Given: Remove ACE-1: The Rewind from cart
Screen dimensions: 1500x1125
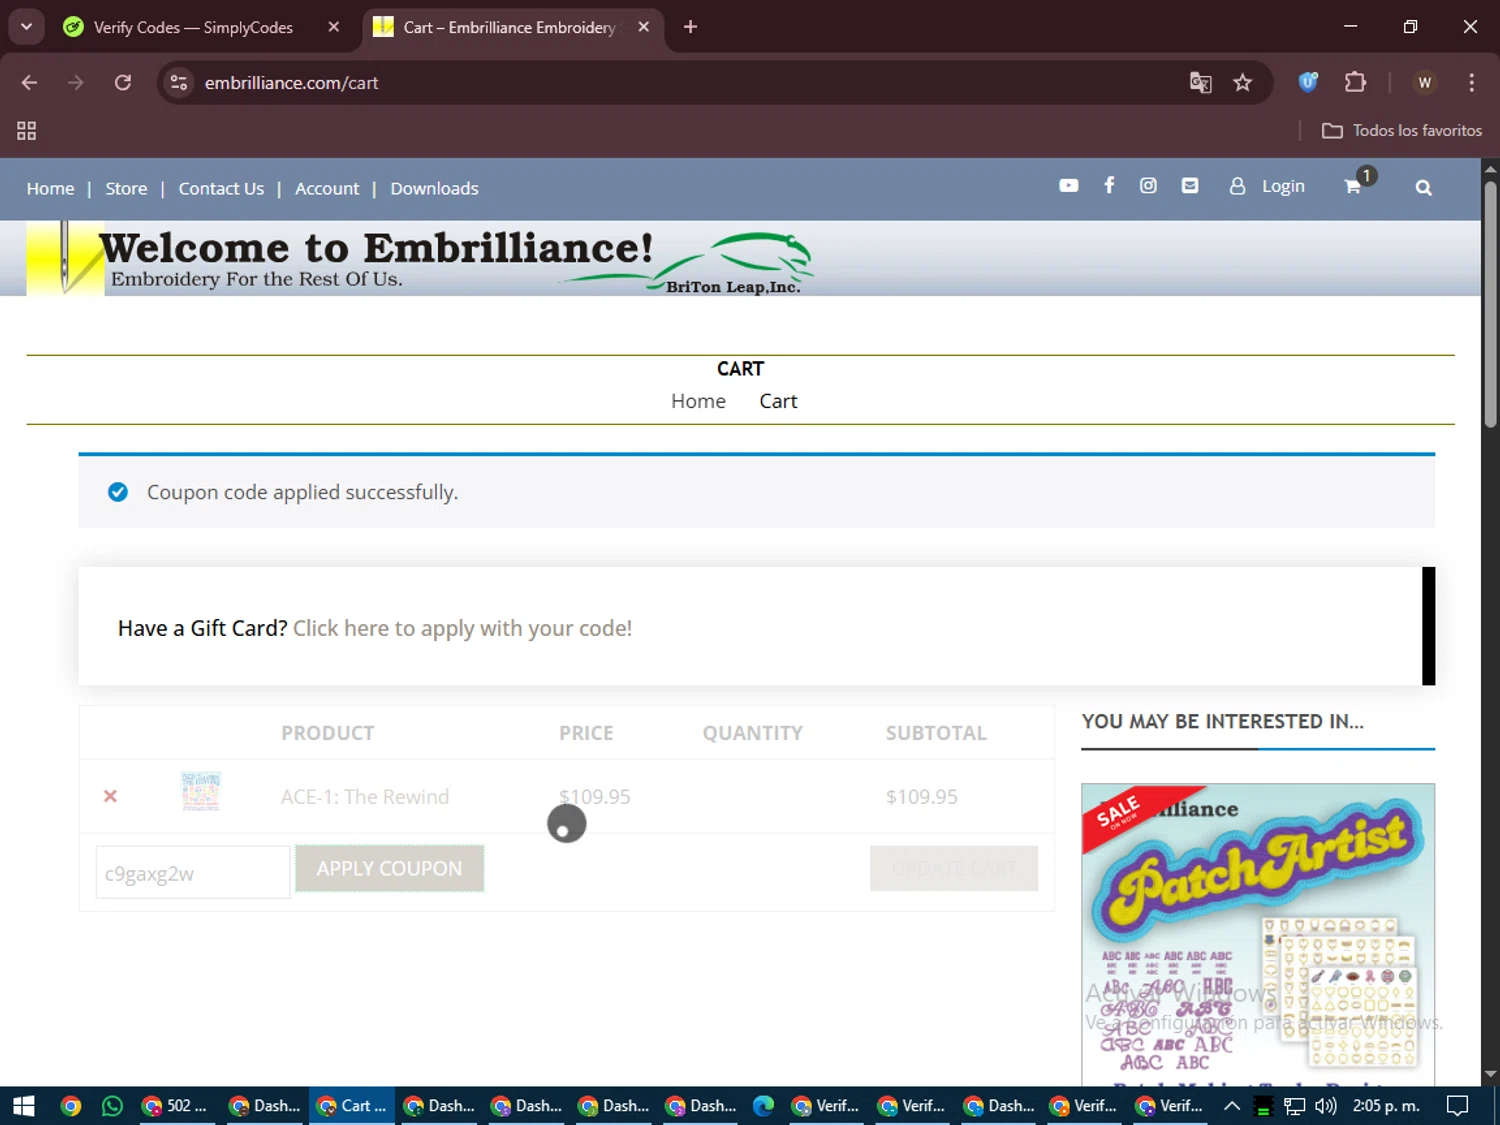Looking at the screenshot, I should coord(110,796).
